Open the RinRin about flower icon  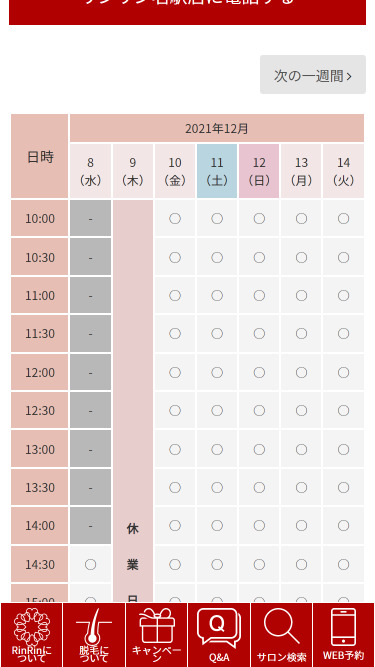(31, 635)
